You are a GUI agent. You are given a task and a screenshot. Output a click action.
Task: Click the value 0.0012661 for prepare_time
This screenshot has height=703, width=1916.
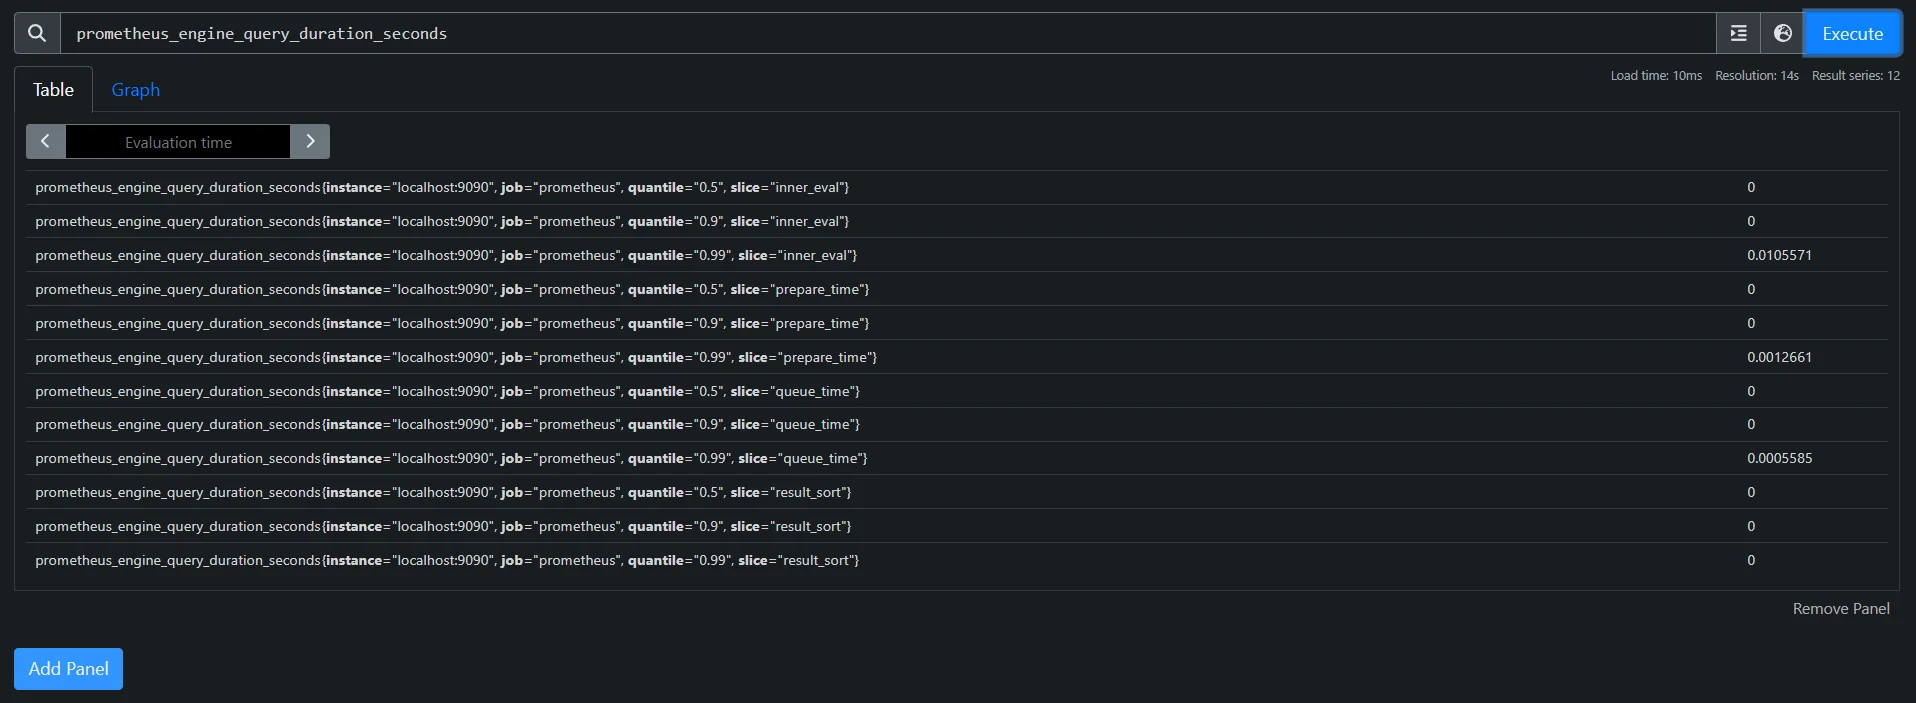1780,357
